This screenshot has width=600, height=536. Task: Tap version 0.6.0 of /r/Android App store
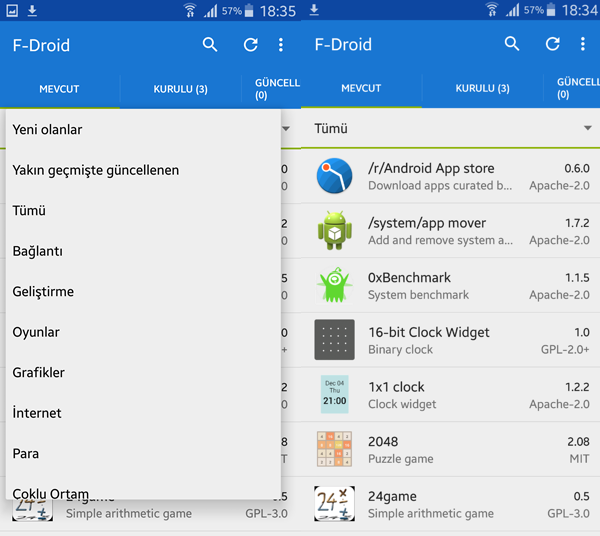(x=577, y=168)
